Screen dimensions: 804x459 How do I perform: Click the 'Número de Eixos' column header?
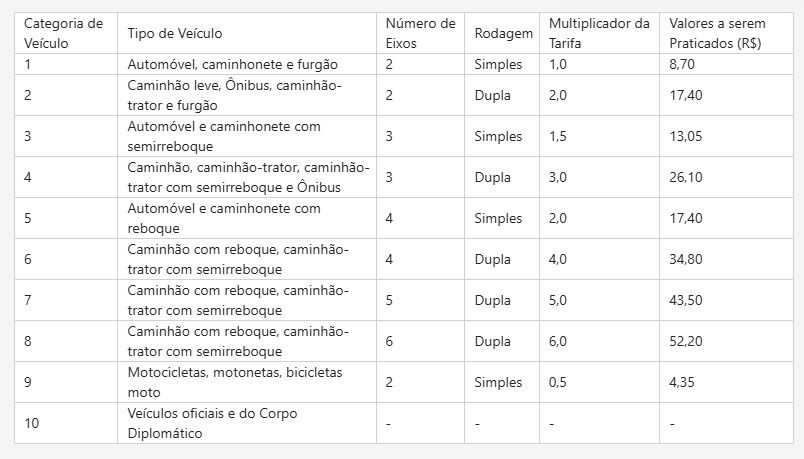point(420,33)
